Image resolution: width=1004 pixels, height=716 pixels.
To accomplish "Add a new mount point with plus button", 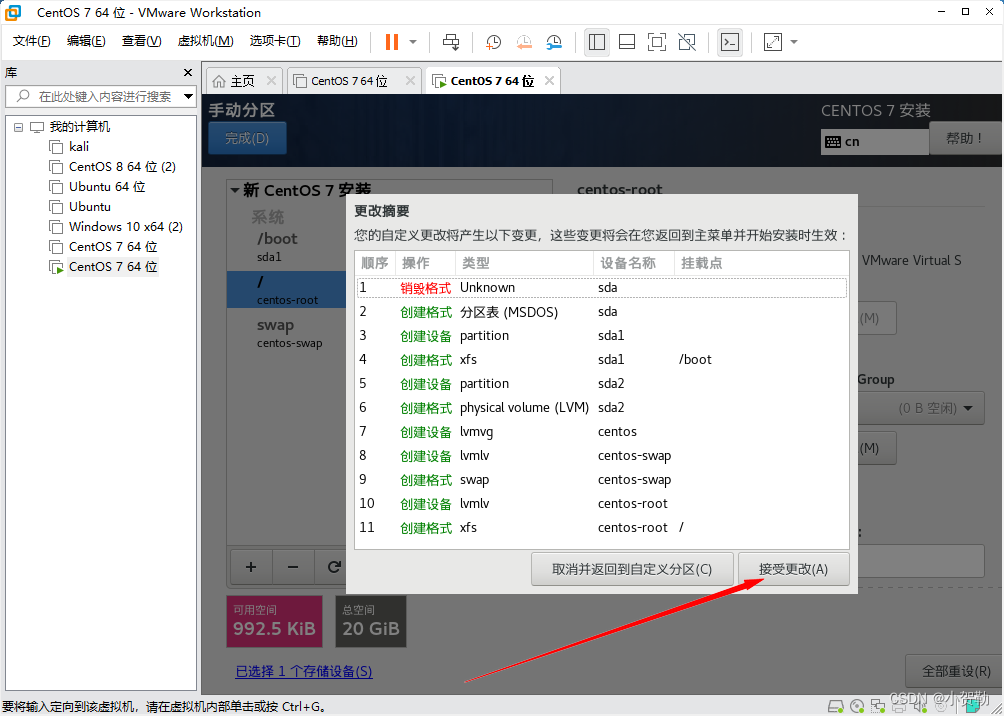I will point(251,567).
